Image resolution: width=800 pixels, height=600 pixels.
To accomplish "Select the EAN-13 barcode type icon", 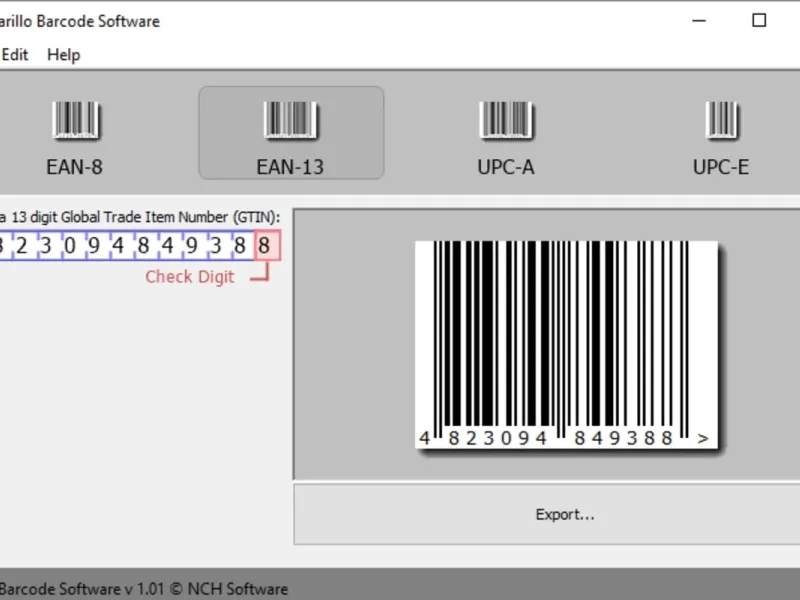I will (x=291, y=120).
